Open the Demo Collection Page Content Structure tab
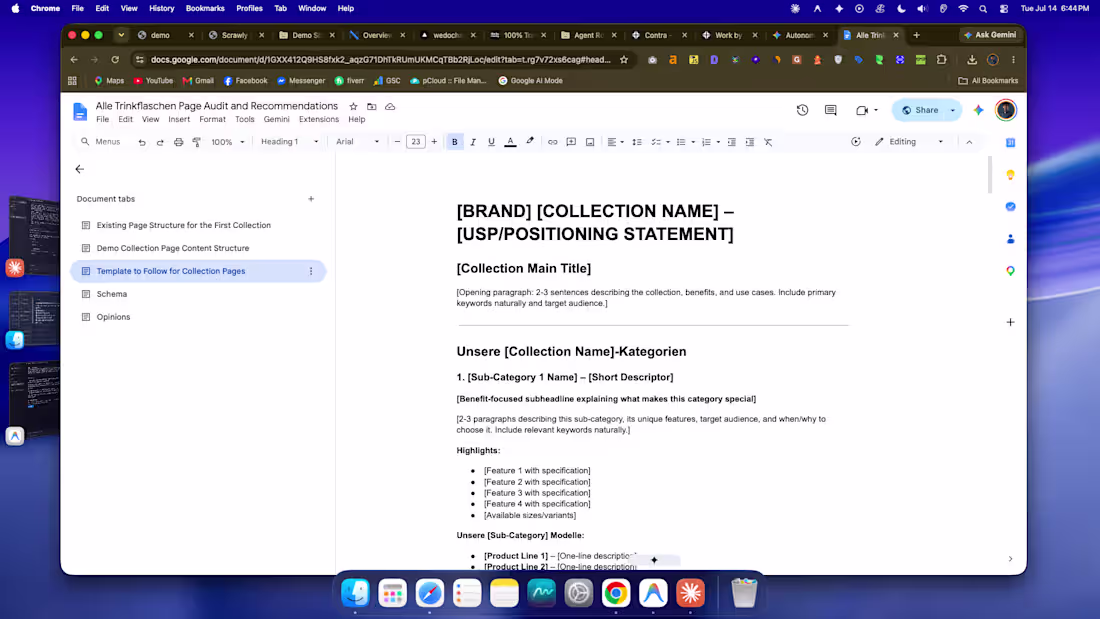 [173, 248]
